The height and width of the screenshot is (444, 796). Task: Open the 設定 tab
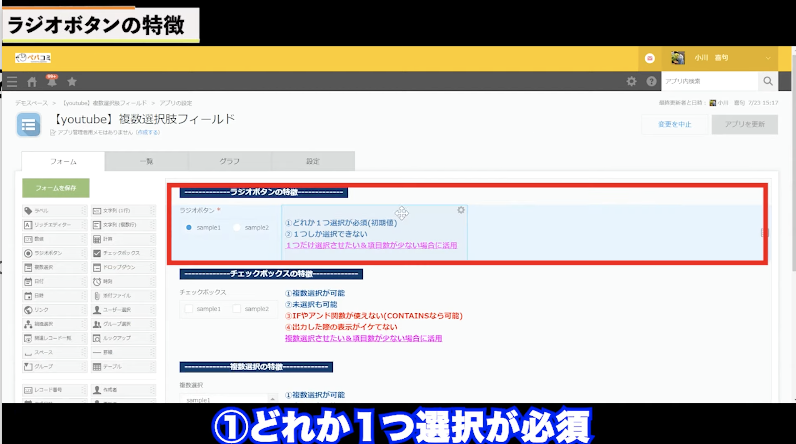pos(313,161)
